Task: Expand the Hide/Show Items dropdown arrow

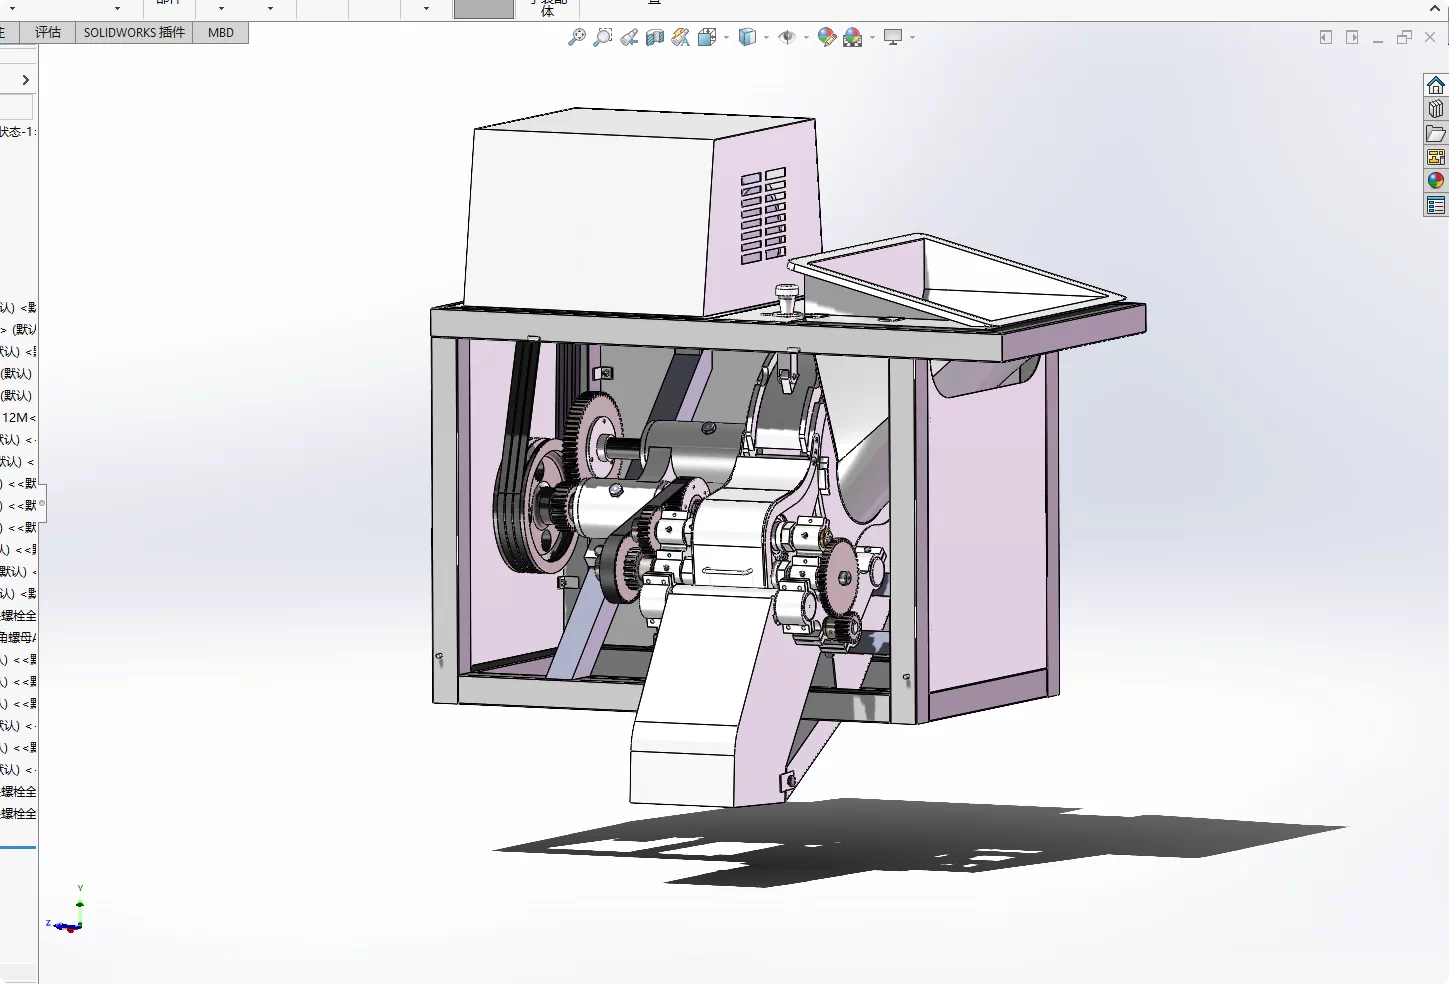Action: [806, 37]
